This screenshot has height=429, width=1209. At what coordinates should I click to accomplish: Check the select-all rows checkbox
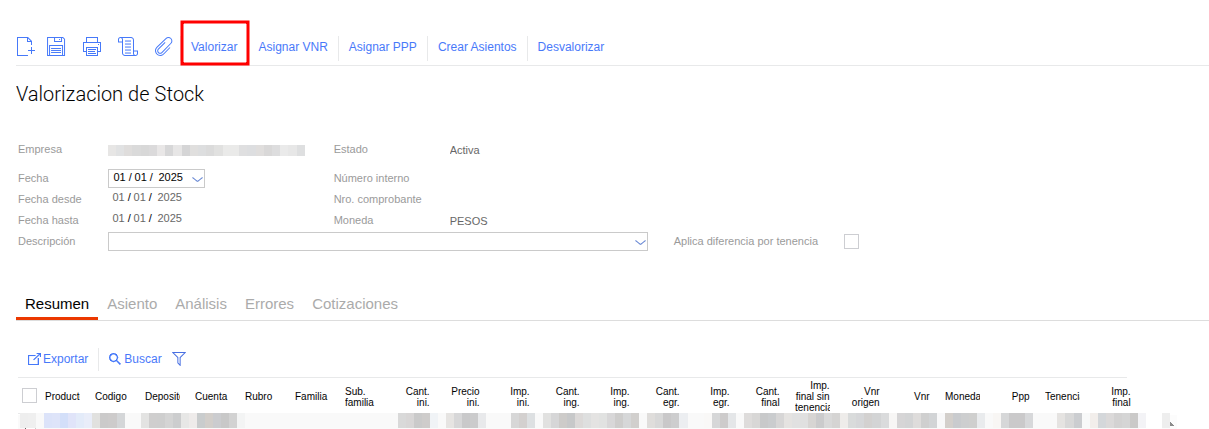pyautogui.click(x=29, y=395)
